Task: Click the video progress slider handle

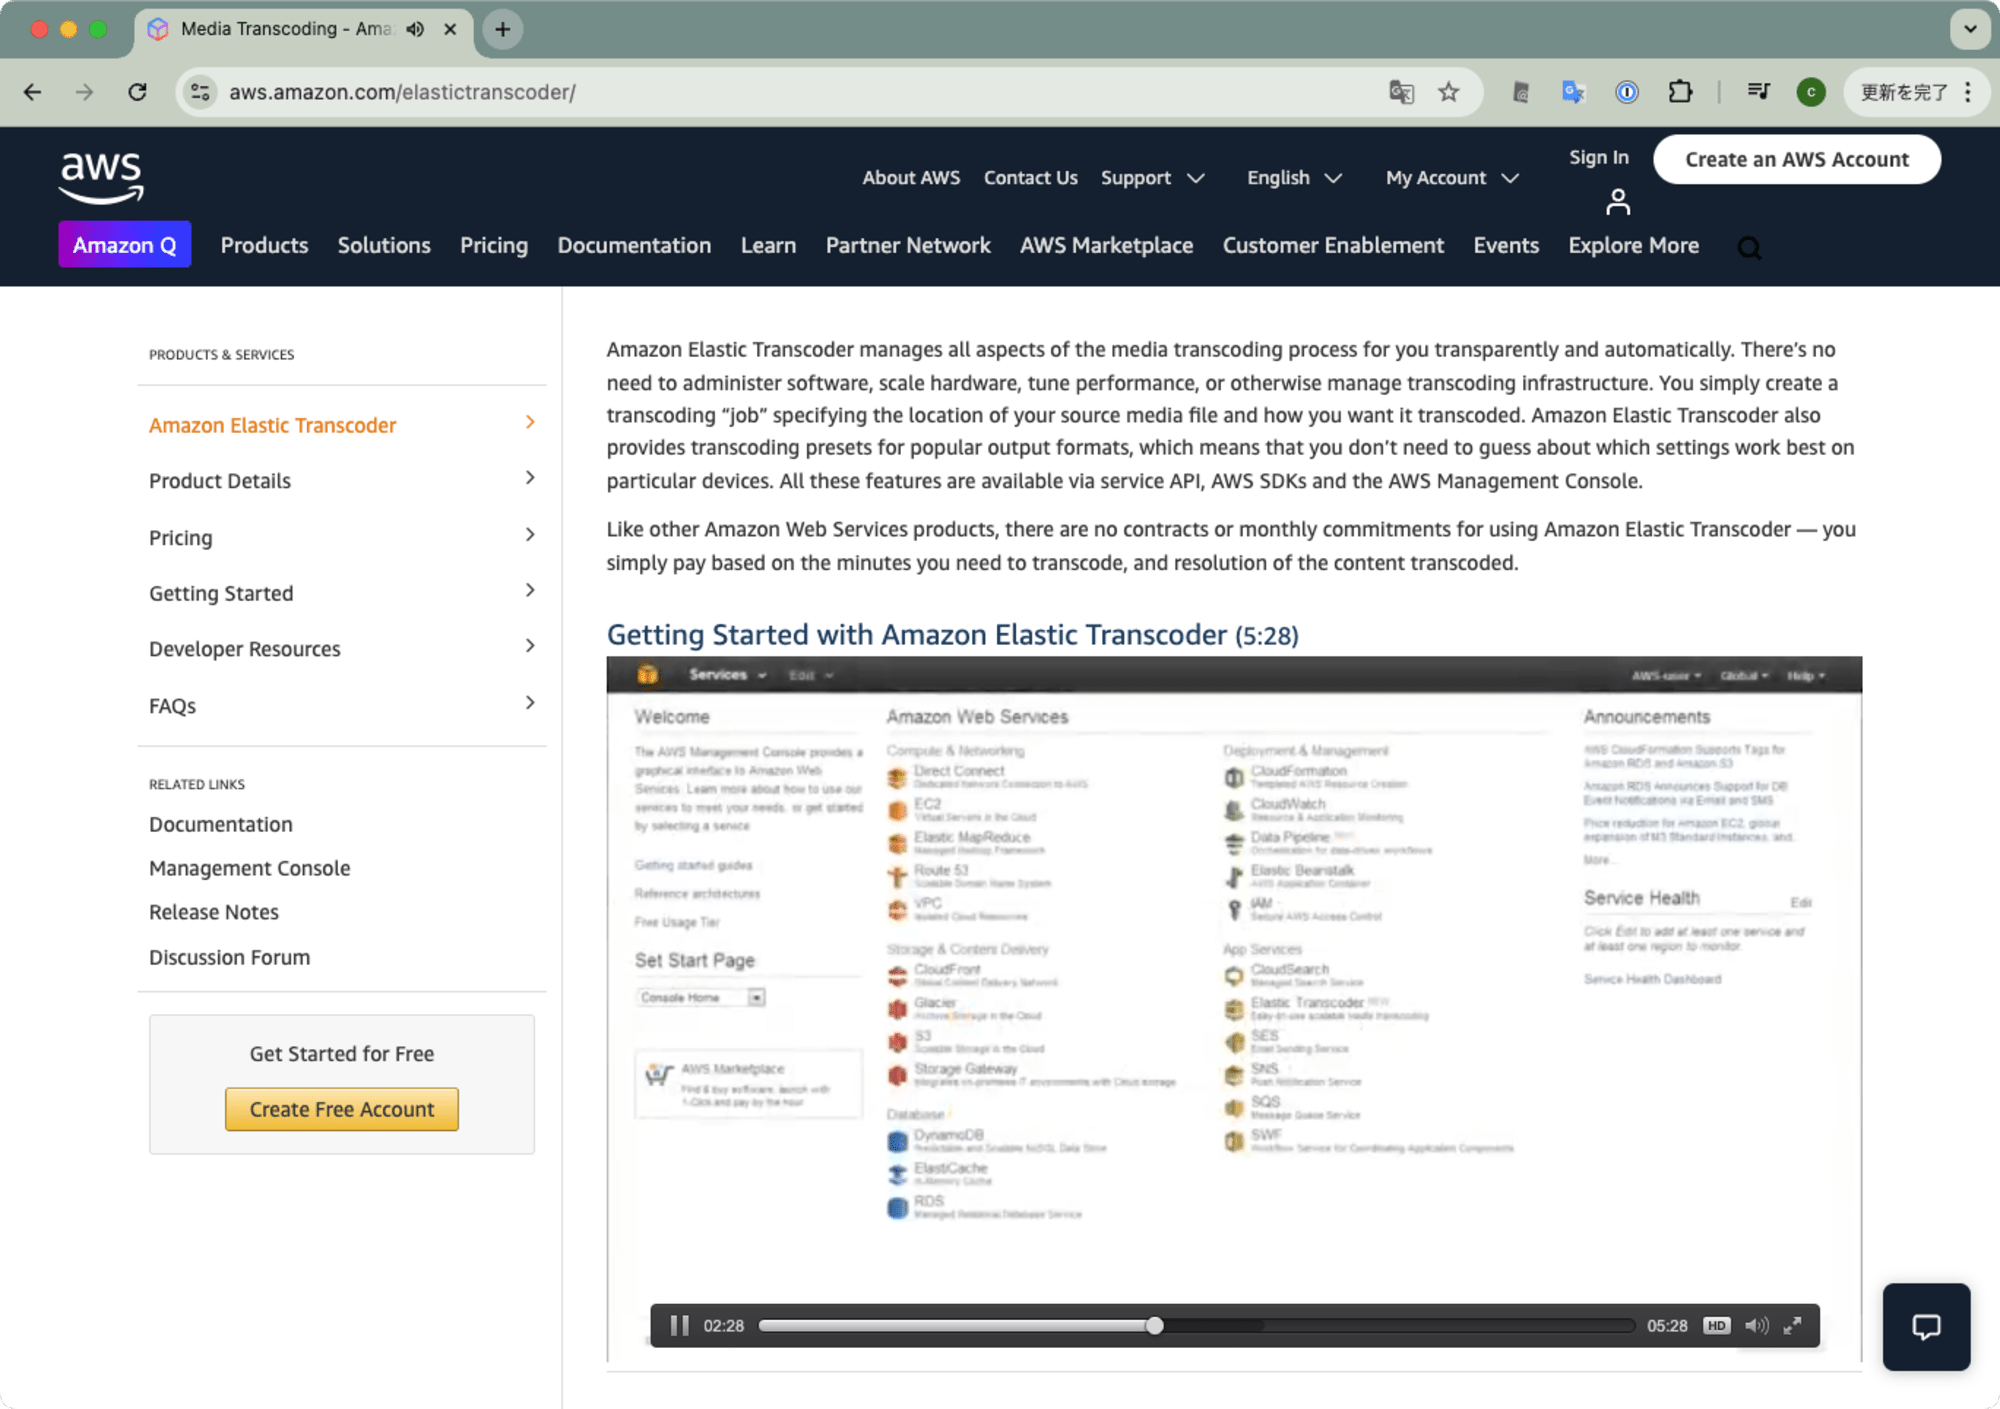Action: tap(1155, 1326)
